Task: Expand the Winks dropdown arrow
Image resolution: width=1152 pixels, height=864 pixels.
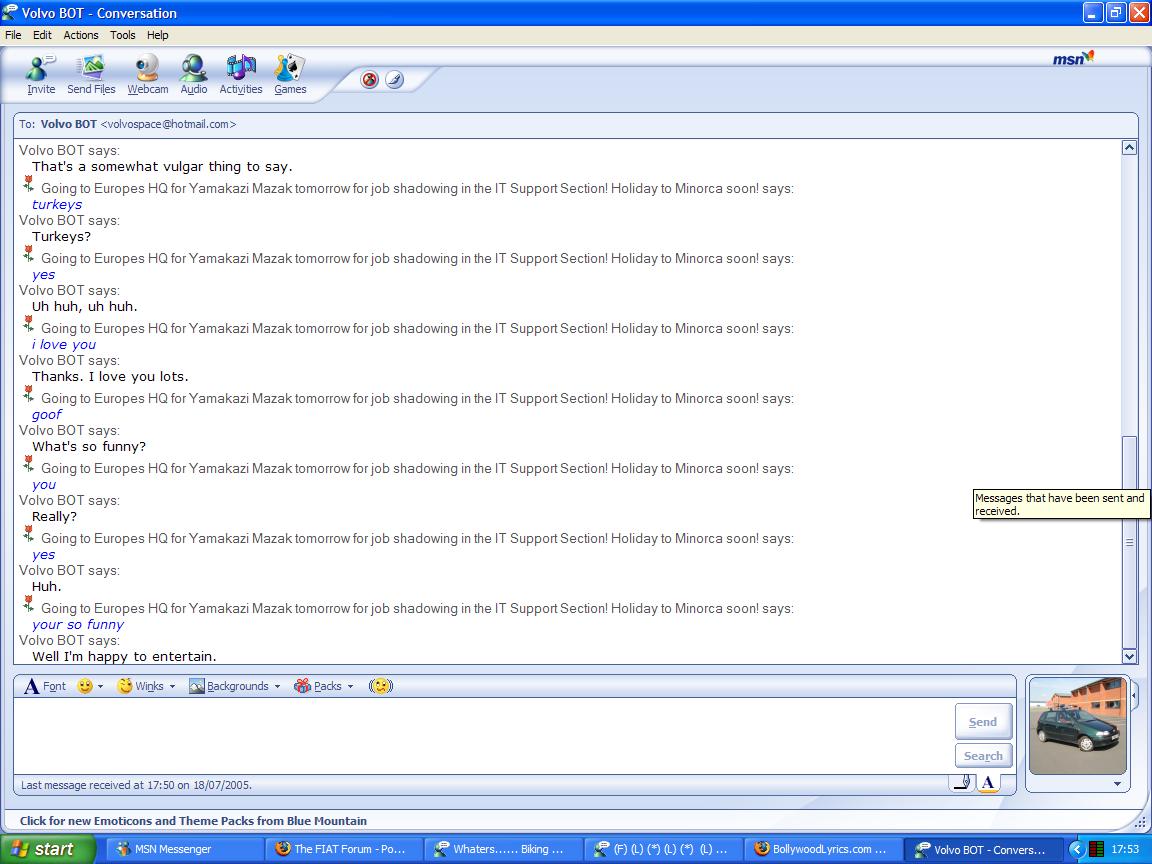Action: tap(173, 686)
